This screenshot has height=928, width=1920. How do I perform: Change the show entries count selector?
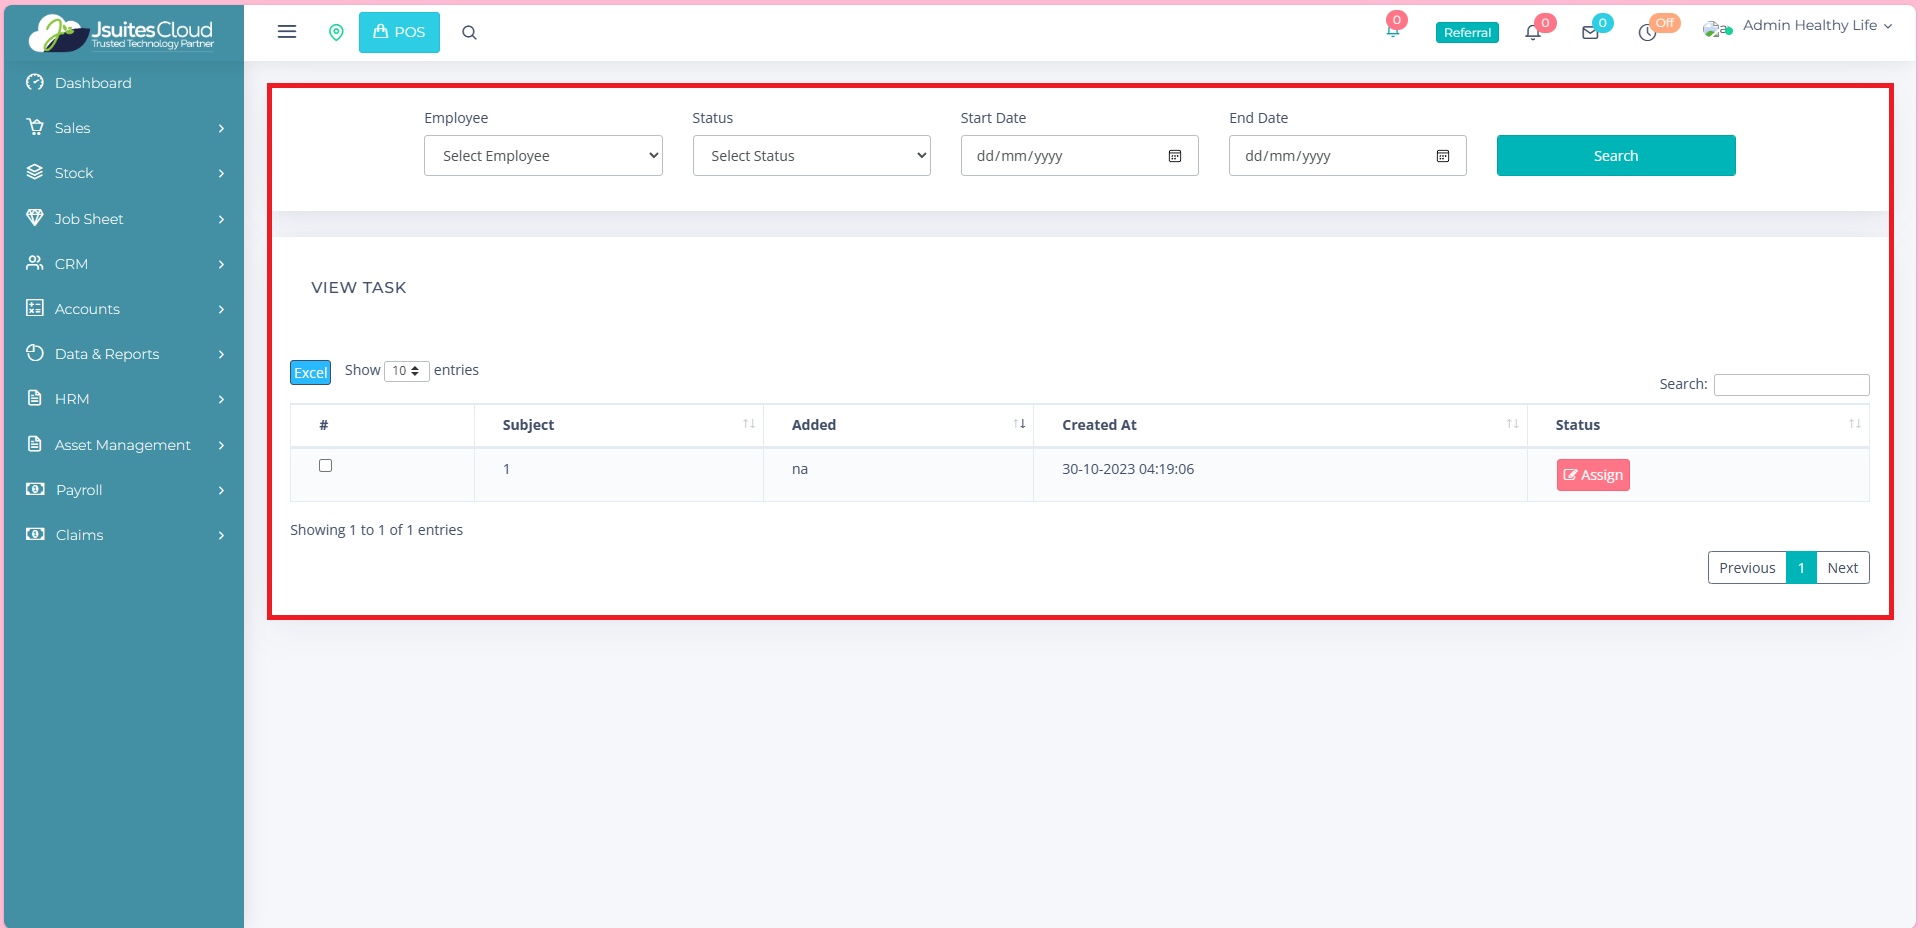click(x=406, y=371)
